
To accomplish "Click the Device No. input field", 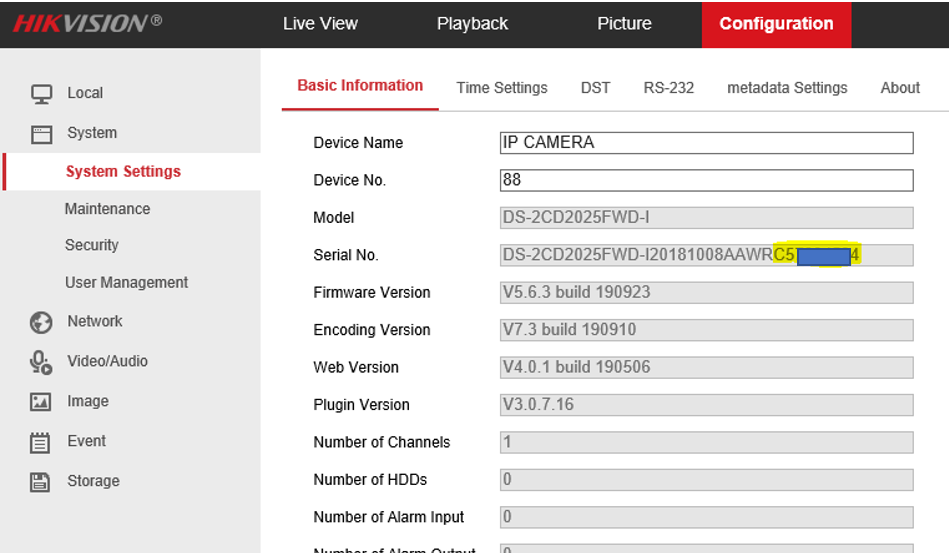I will tap(706, 181).
